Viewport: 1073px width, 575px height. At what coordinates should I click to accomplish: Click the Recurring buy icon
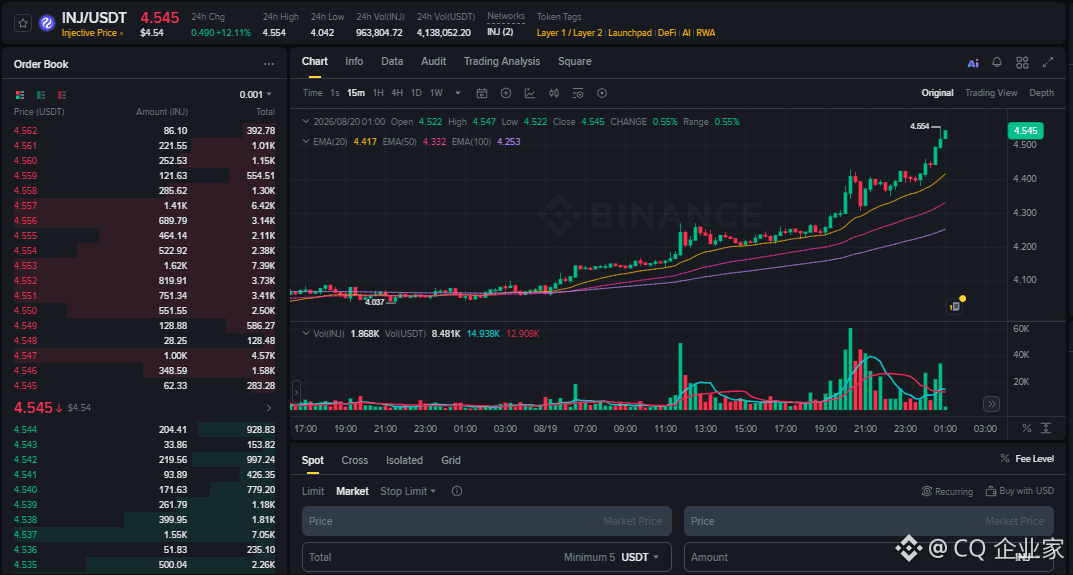[927, 491]
